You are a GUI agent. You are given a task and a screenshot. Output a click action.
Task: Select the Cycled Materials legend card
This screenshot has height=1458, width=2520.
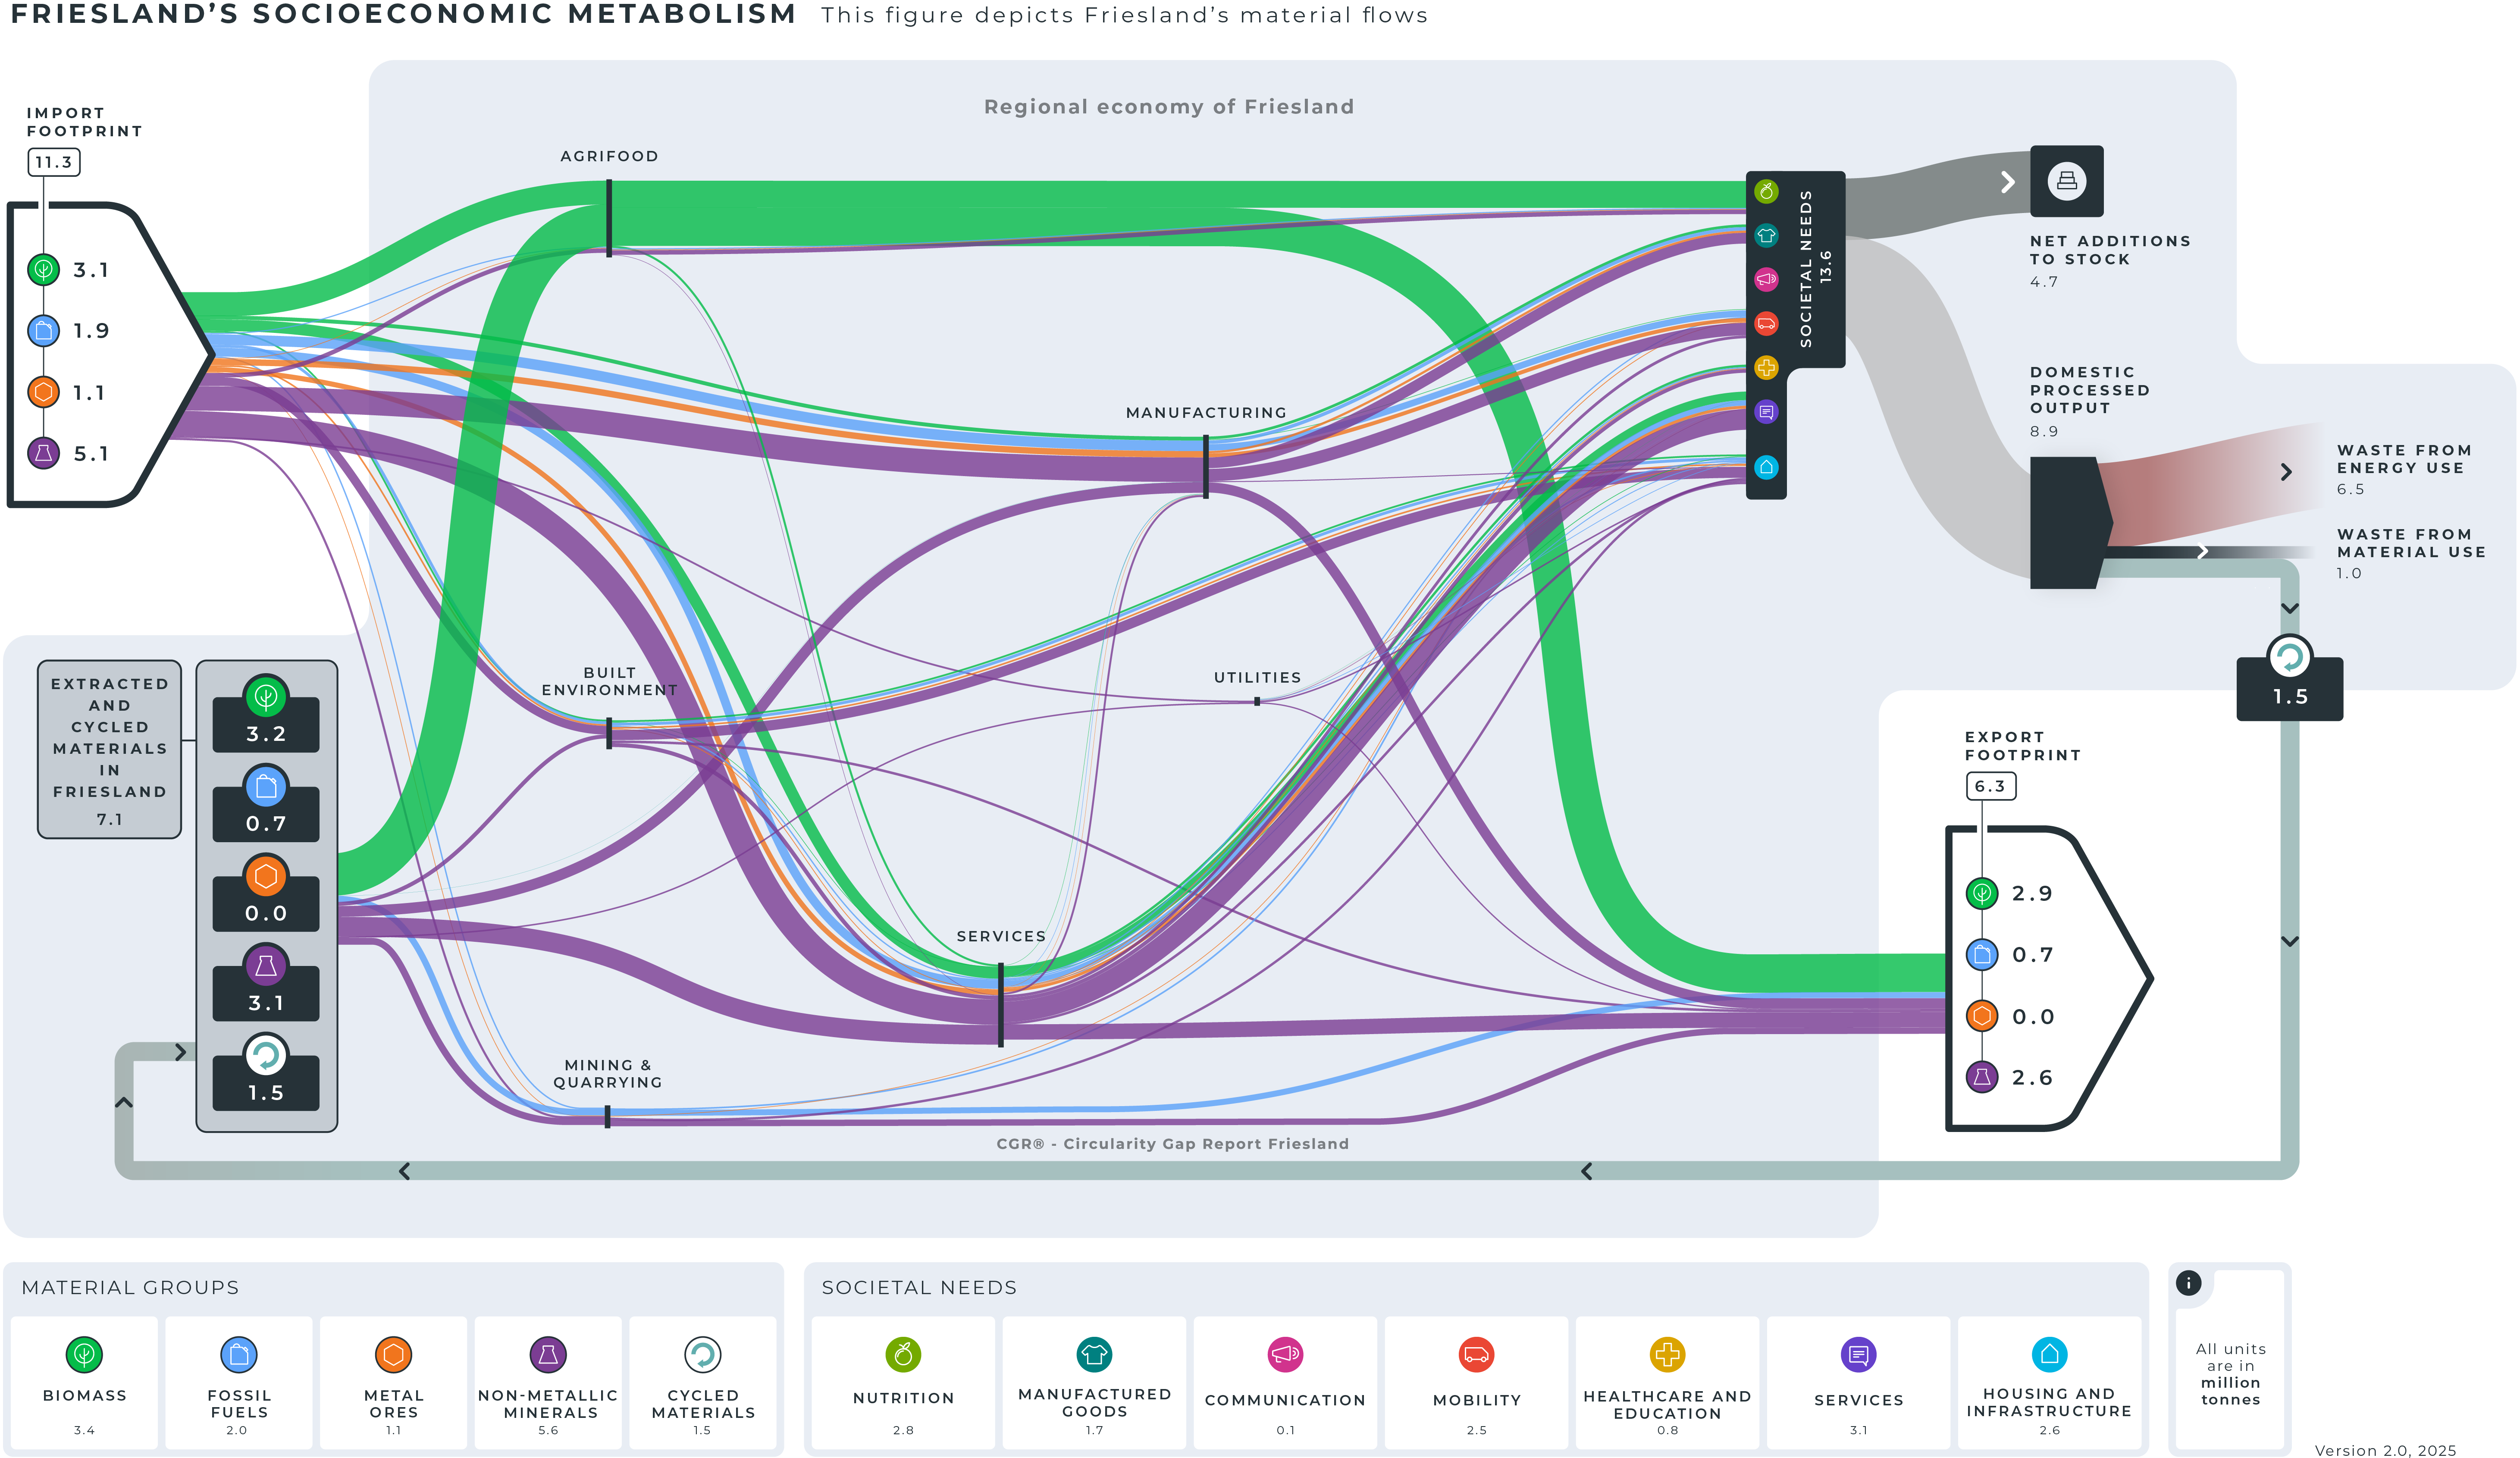tap(702, 1382)
